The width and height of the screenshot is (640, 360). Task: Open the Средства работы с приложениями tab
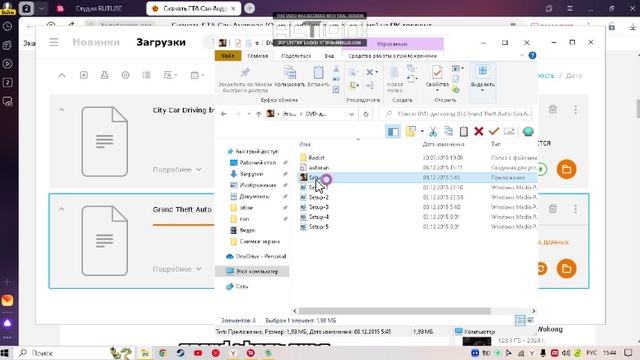pos(392,56)
